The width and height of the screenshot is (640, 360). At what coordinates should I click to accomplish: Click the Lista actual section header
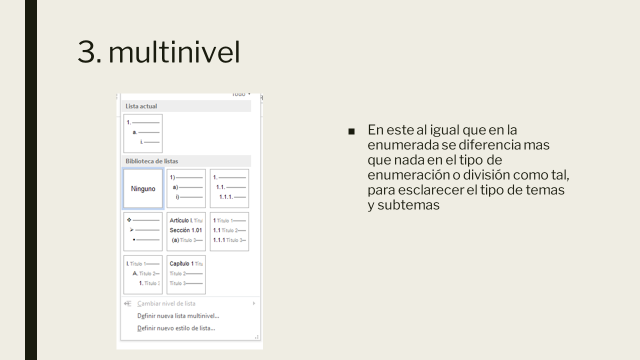[x=186, y=106]
